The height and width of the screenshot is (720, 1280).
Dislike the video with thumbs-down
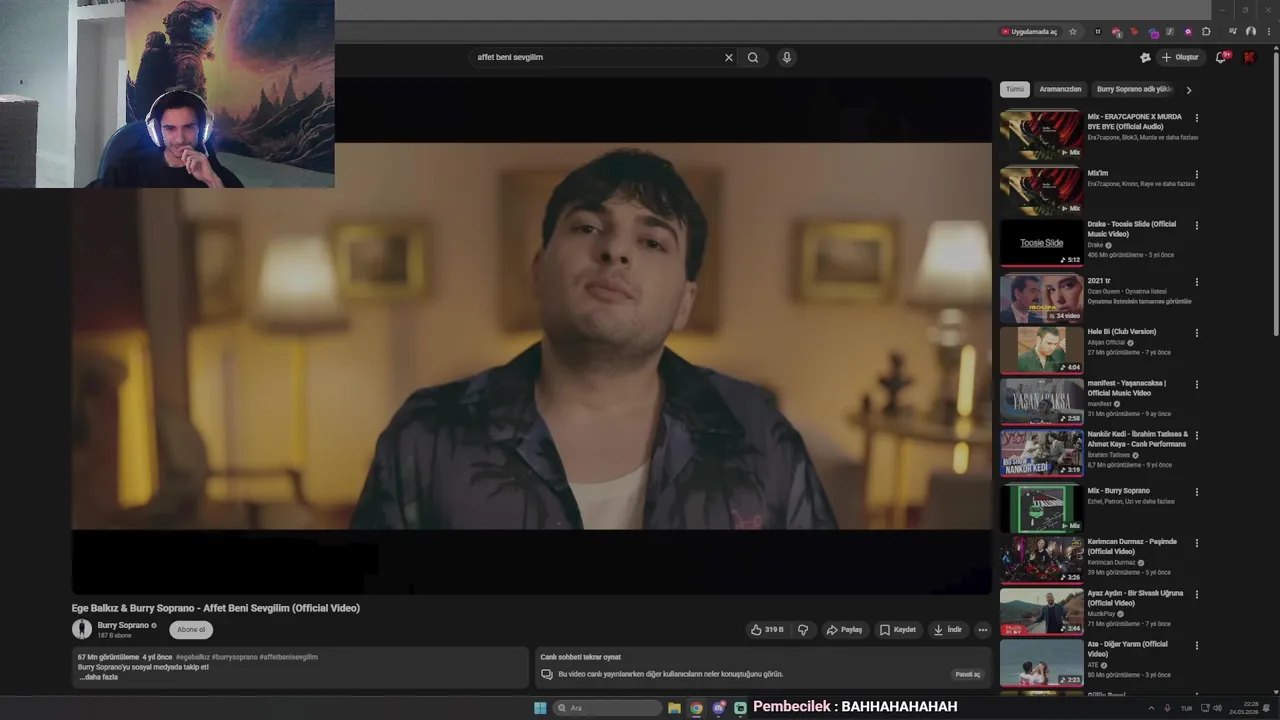803,630
